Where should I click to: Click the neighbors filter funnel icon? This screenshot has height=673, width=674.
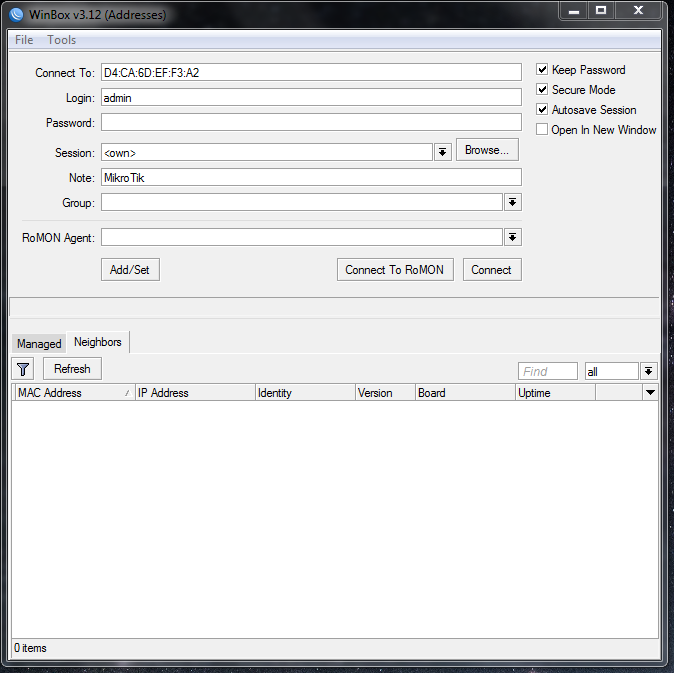(23, 369)
